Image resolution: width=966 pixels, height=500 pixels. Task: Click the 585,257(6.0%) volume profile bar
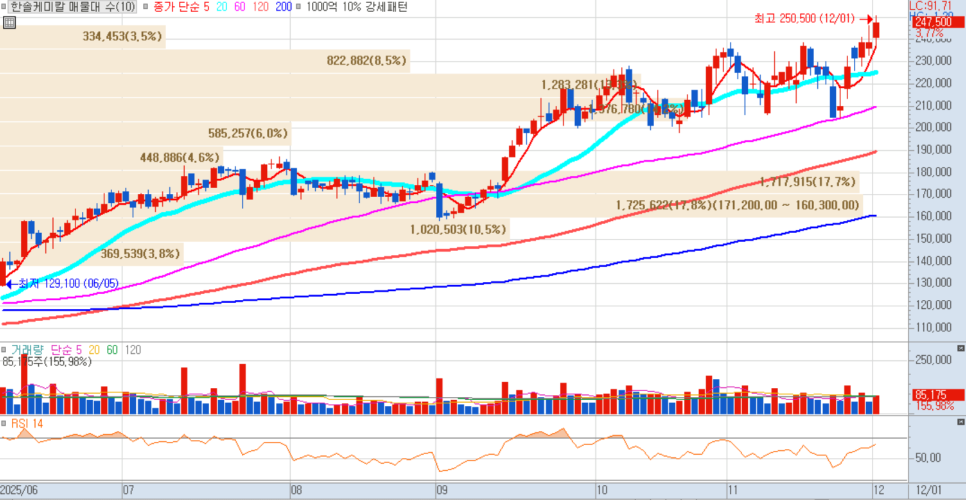pos(145,133)
